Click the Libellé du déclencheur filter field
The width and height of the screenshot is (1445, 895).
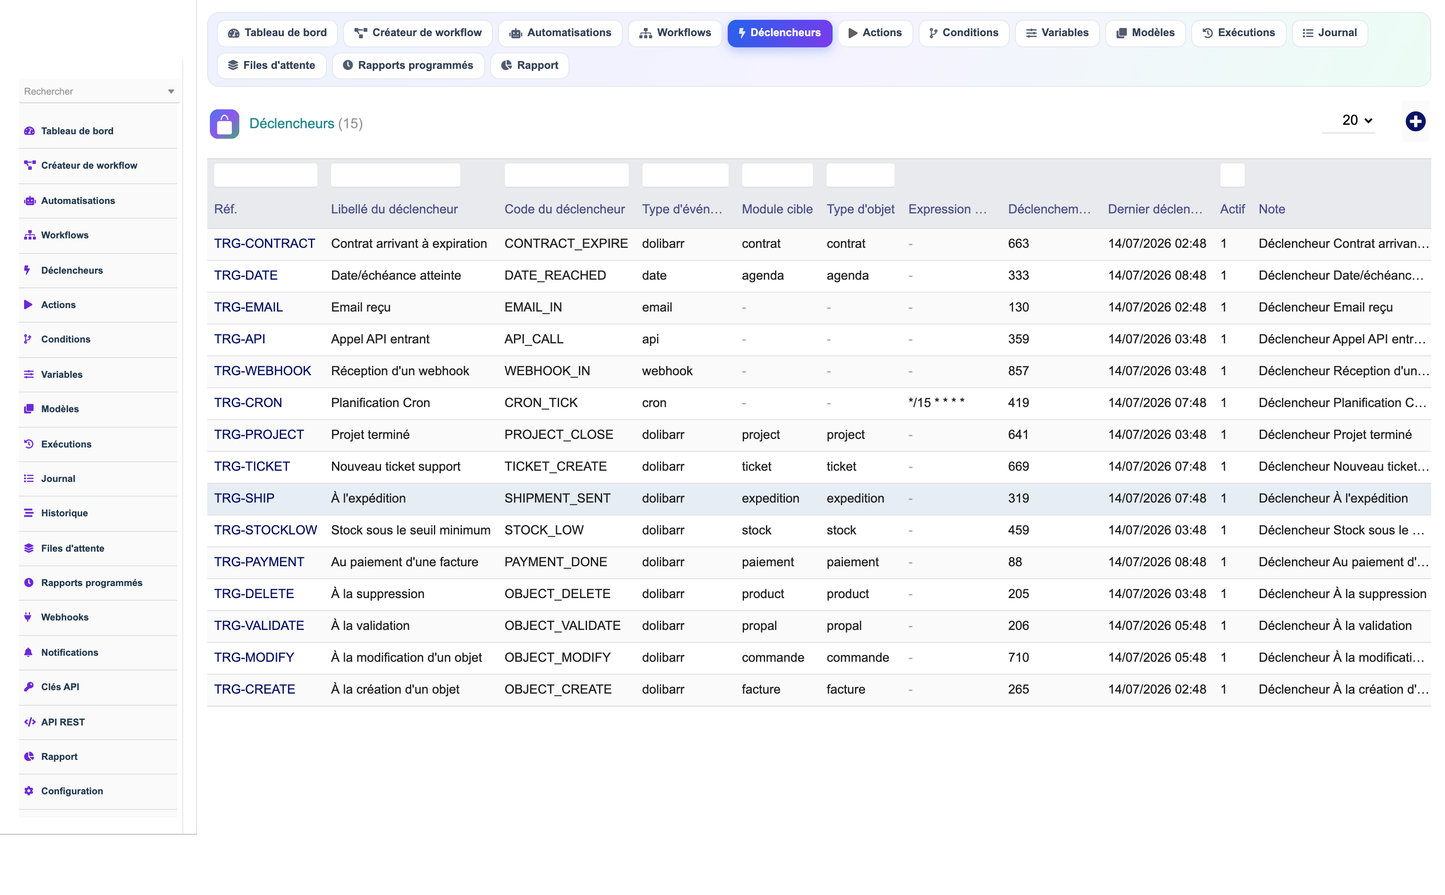[x=395, y=175]
